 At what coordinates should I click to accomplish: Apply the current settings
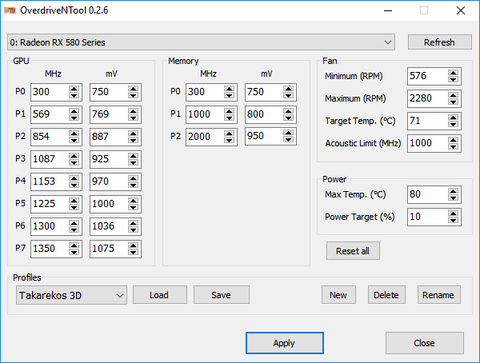(284, 343)
